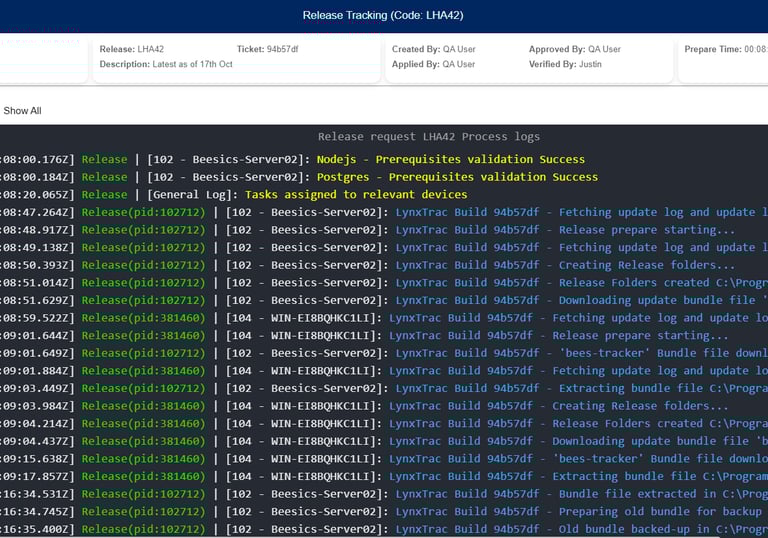Click the Applied By: QA User field
Image resolution: width=768 pixels, height=538 pixels.
(x=433, y=64)
